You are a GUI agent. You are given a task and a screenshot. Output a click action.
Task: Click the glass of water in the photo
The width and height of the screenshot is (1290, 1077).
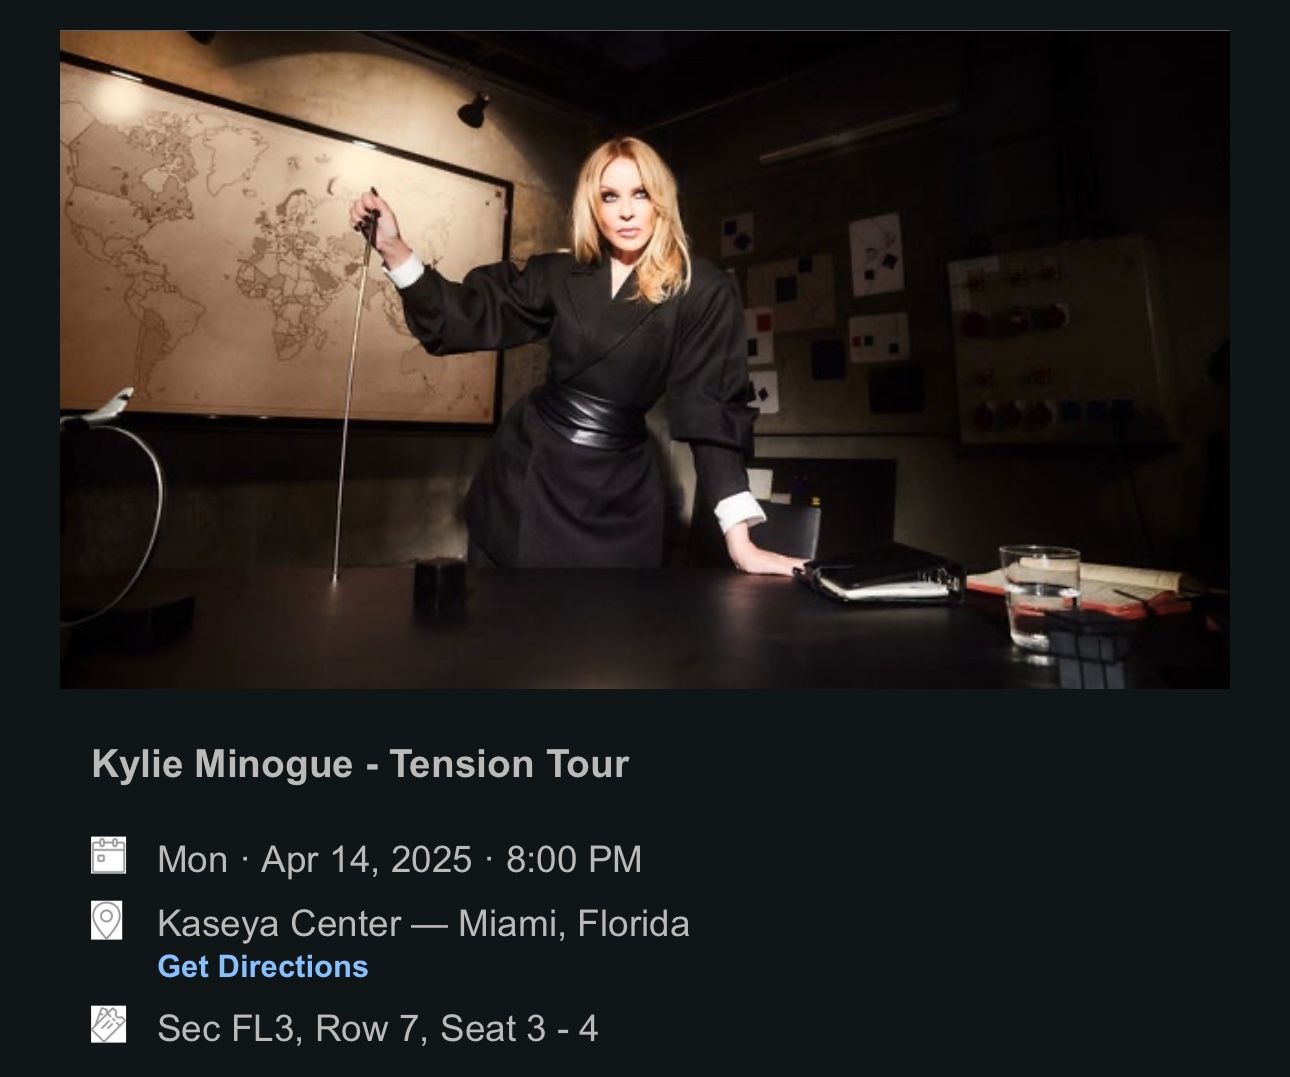(1038, 598)
